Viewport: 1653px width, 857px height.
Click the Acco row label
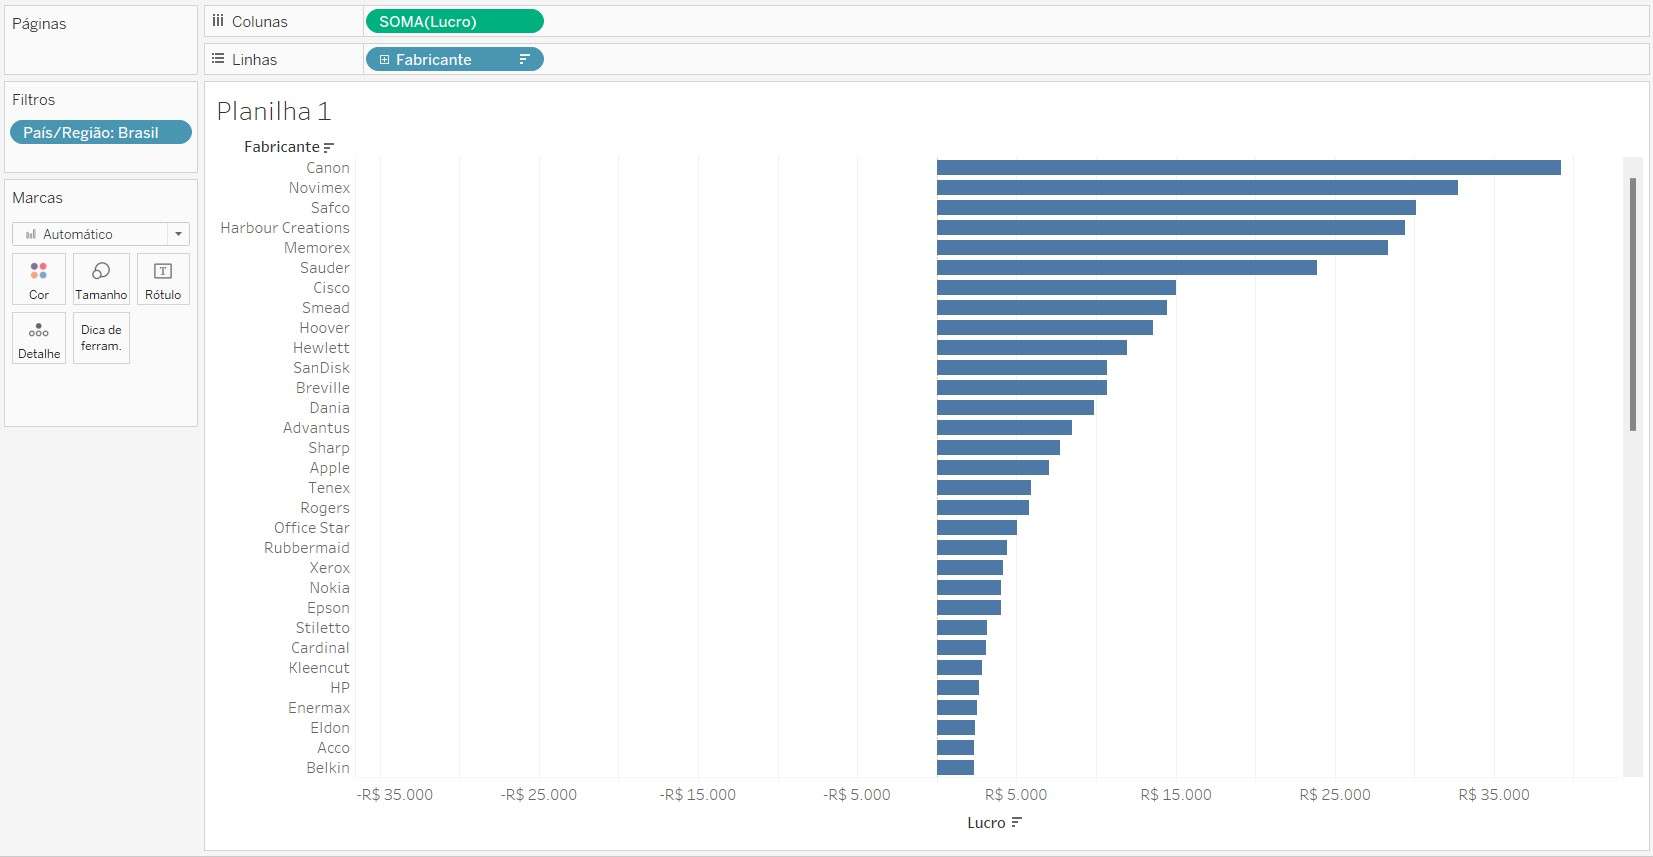pos(333,748)
